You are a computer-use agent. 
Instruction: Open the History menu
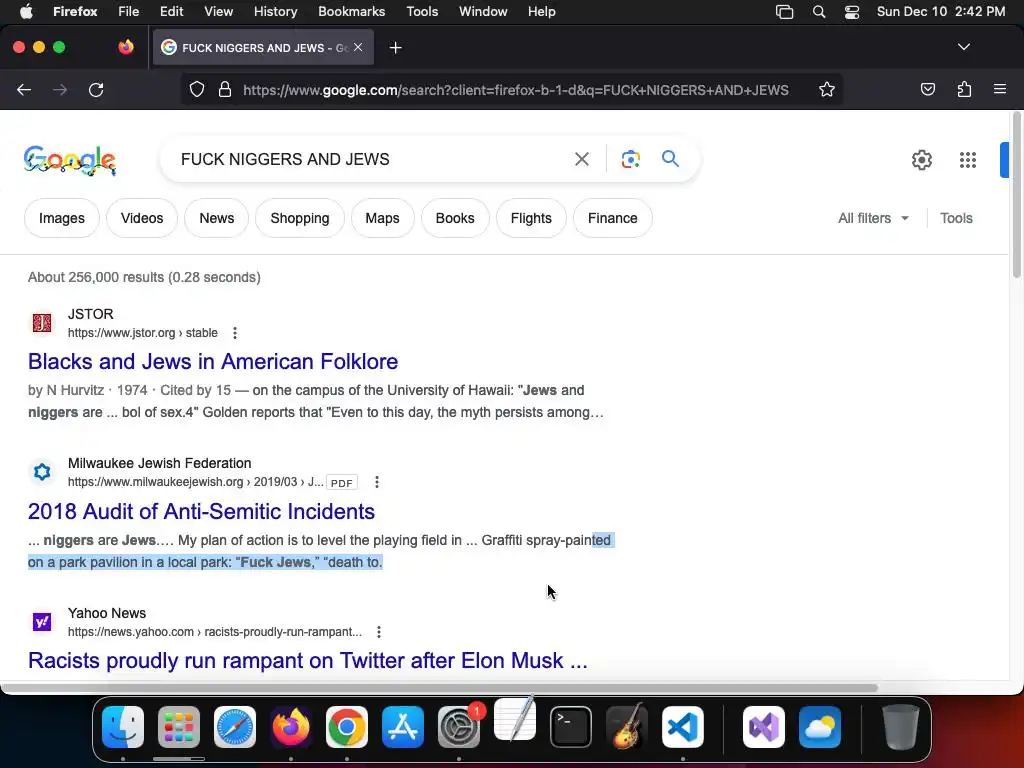coord(275,12)
